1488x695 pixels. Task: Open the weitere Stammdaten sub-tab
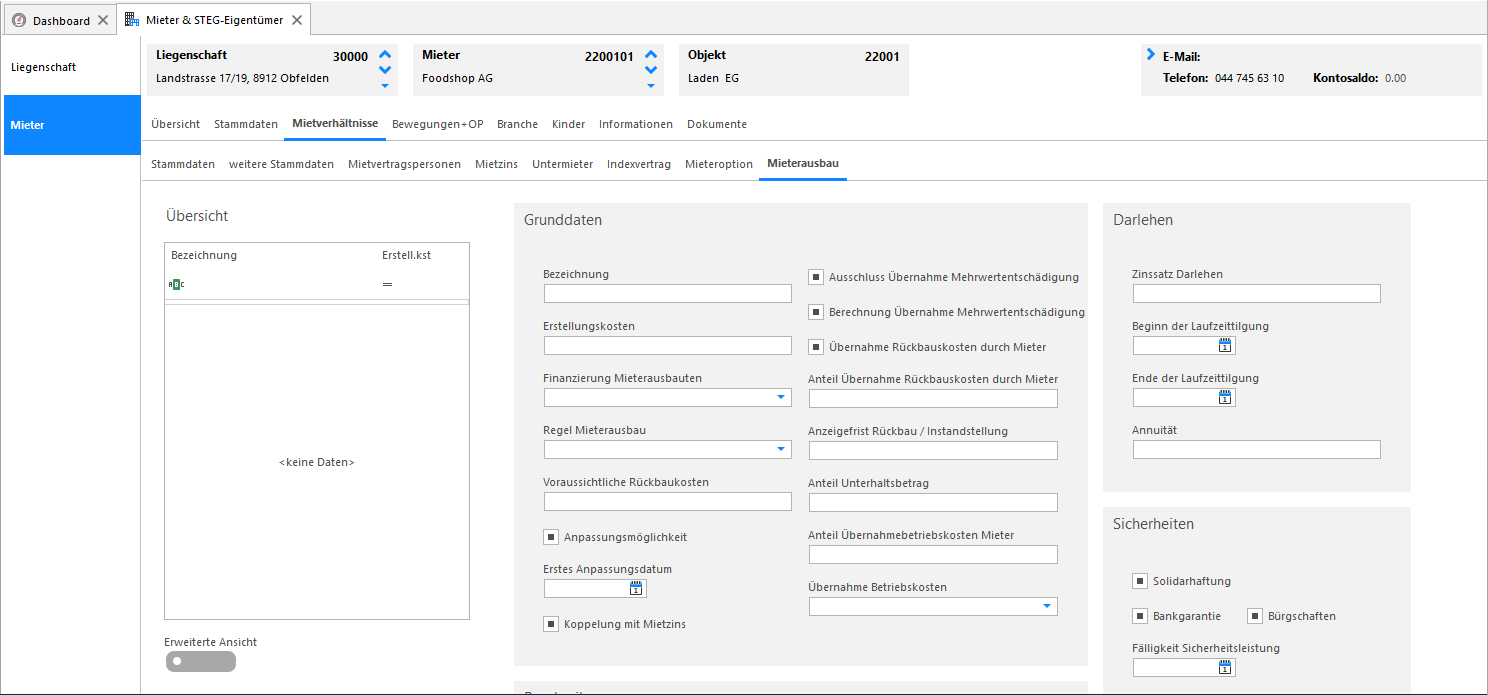coord(281,164)
